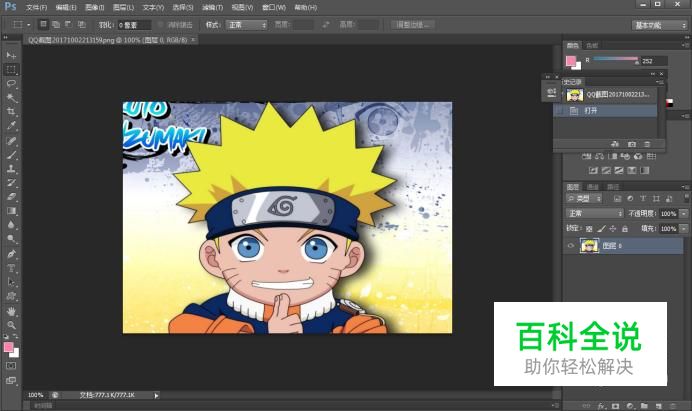Screen dimensions: 692x411
Task: Select the Gradient tool
Action: [x=11, y=211]
